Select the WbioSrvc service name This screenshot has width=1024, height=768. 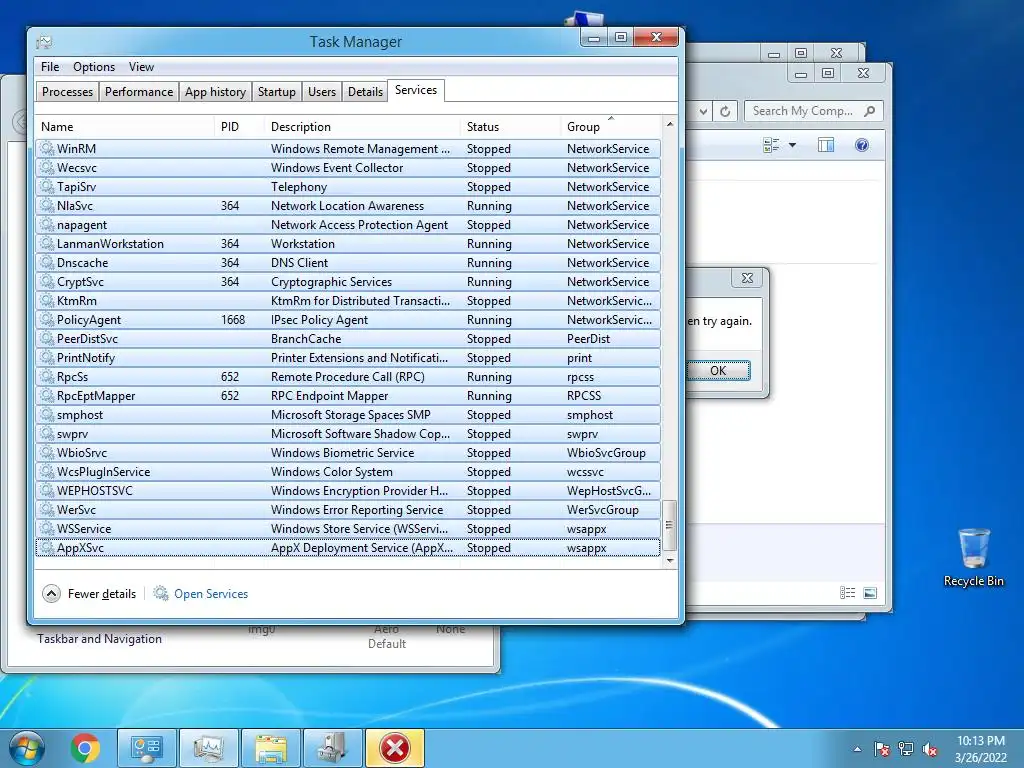(82, 453)
